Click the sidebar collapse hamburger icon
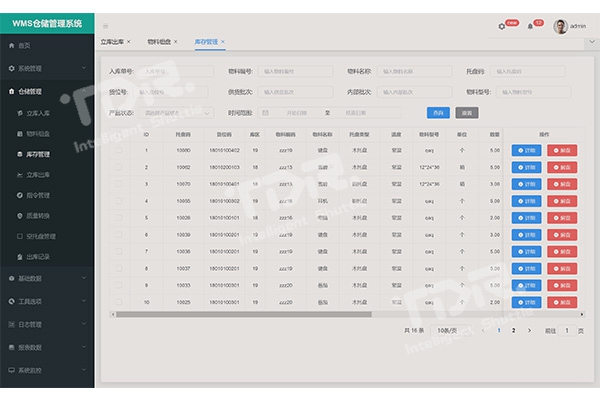Image resolution: width=600 pixels, height=400 pixels. tap(106, 26)
